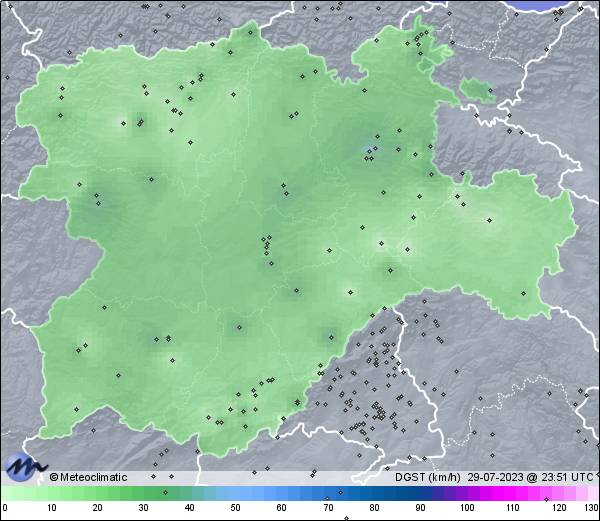Click the ©Meteoclimatic copyright text
The height and width of the screenshot is (521, 600).
(88, 477)
